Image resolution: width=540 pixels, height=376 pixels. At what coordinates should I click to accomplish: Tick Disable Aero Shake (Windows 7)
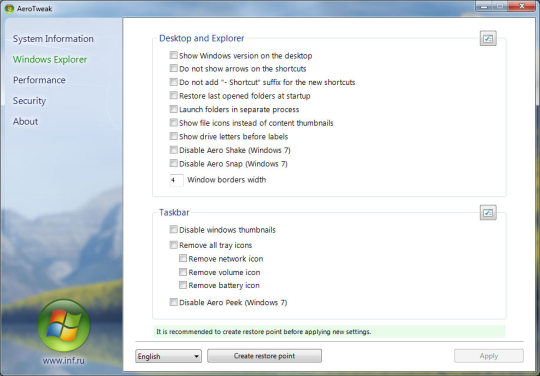(x=174, y=150)
